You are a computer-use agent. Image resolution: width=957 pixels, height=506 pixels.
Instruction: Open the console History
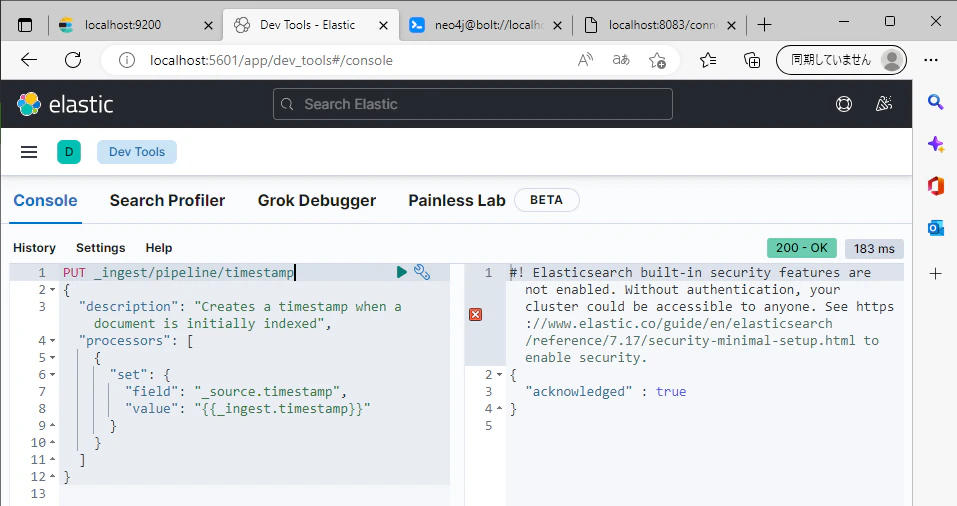pos(34,248)
